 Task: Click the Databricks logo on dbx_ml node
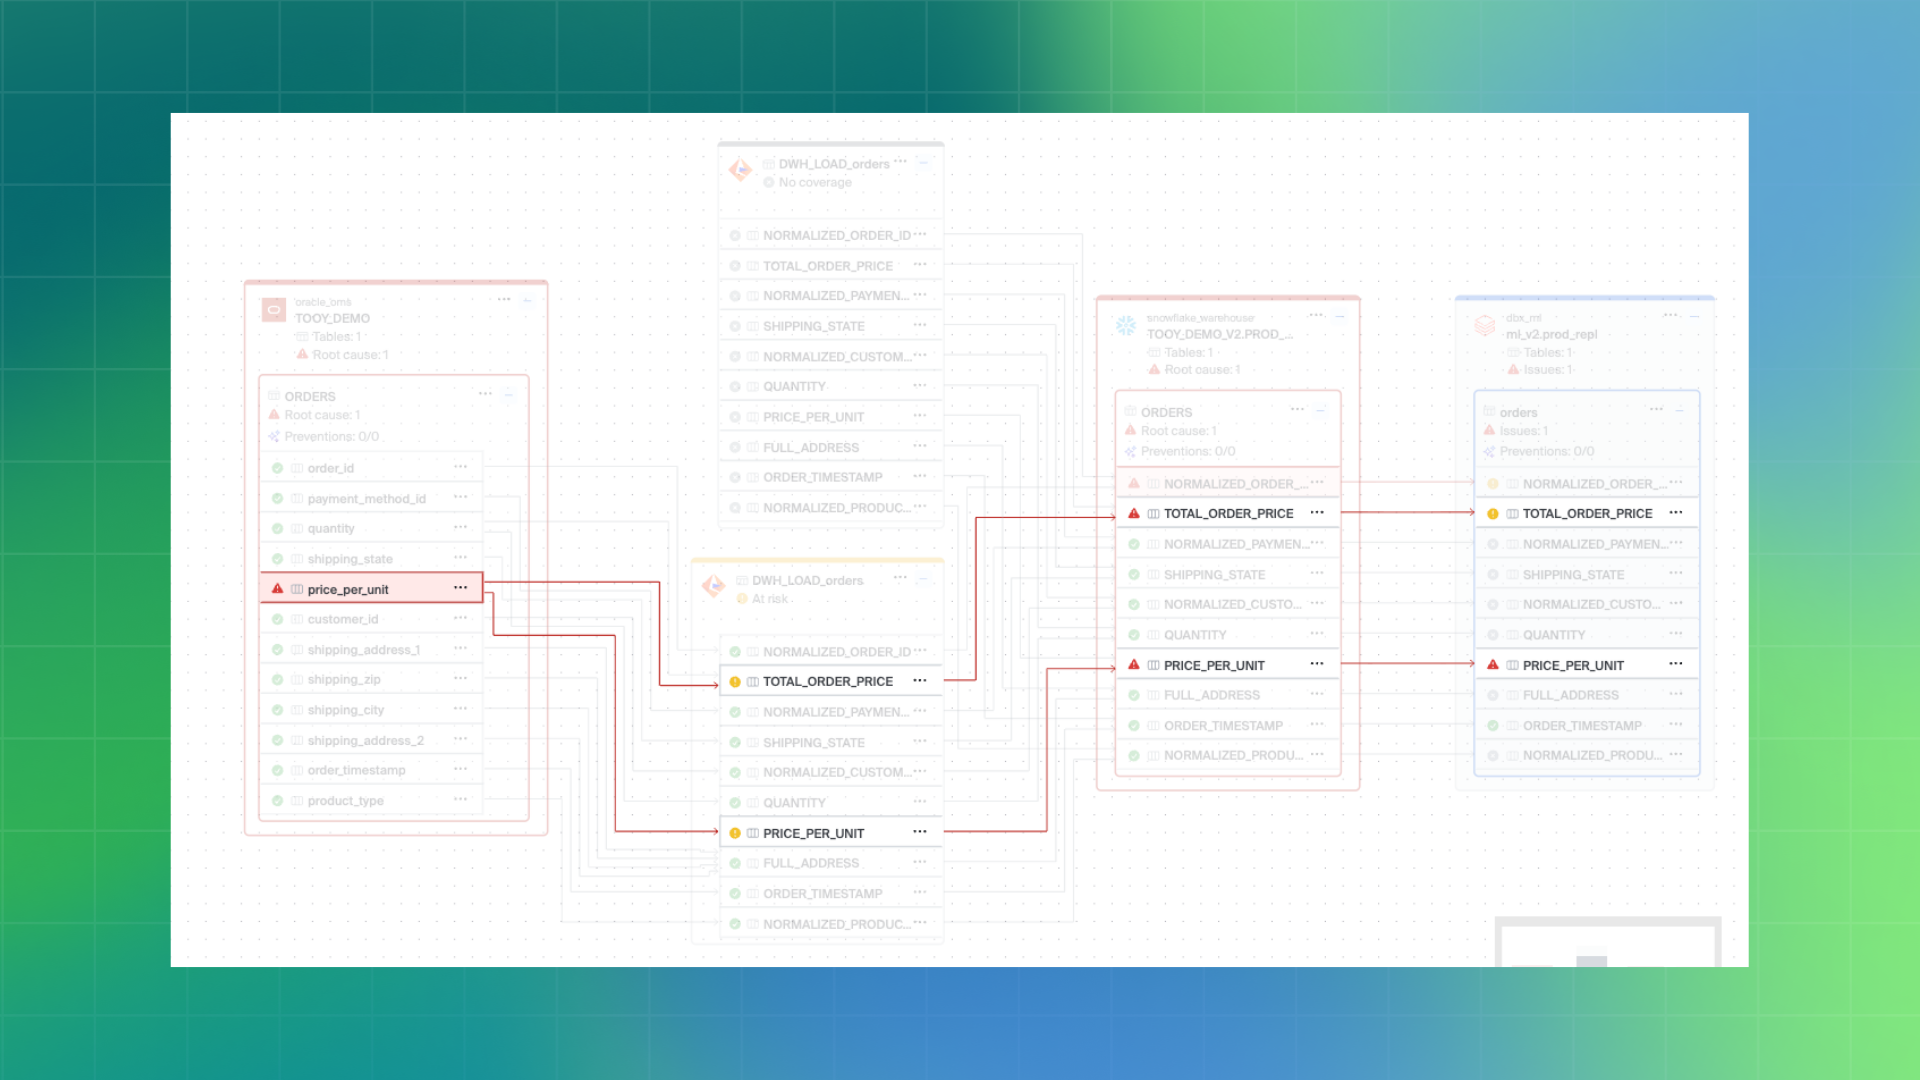1485,326
